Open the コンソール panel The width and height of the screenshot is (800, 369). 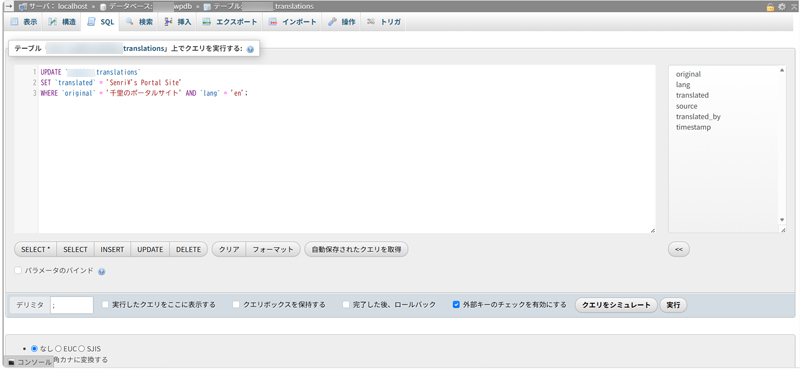pyautogui.click(x=30, y=362)
